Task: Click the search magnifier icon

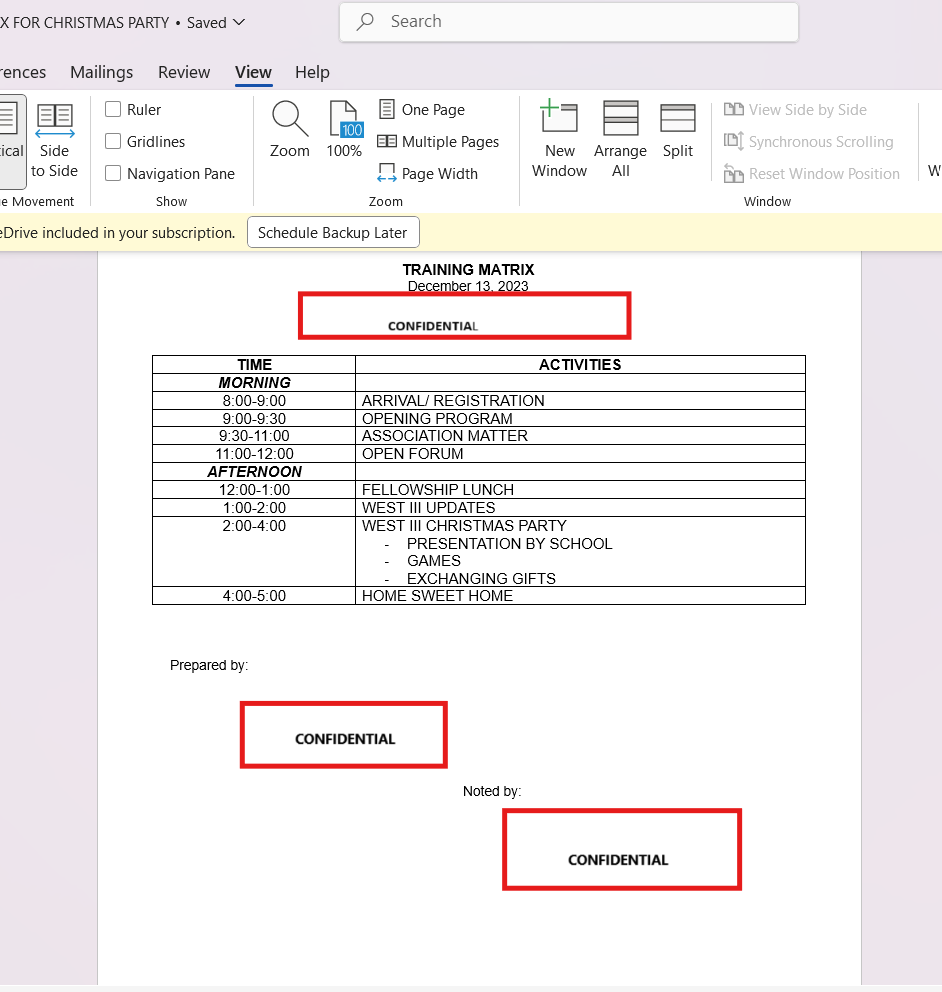Action: click(365, 22)
